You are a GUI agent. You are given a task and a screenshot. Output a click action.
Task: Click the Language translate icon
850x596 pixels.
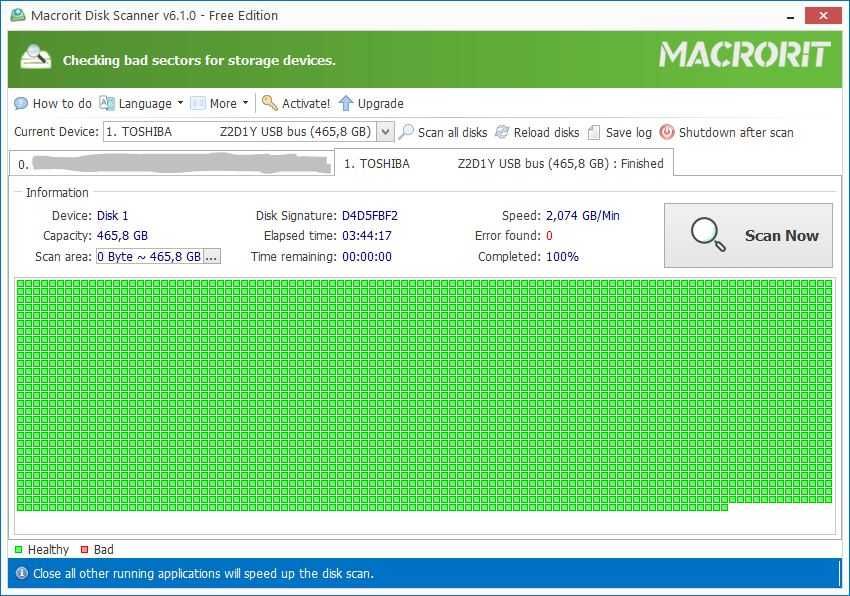point(107,103)
